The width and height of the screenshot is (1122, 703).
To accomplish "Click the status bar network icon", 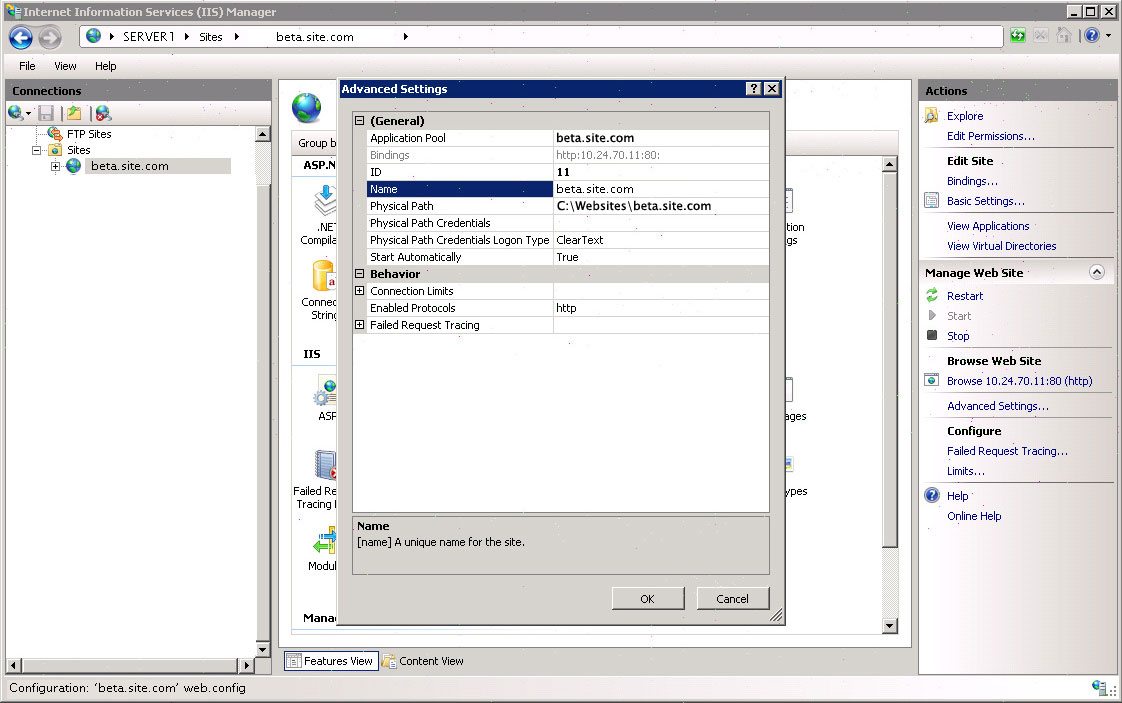I will [1100, 688].
